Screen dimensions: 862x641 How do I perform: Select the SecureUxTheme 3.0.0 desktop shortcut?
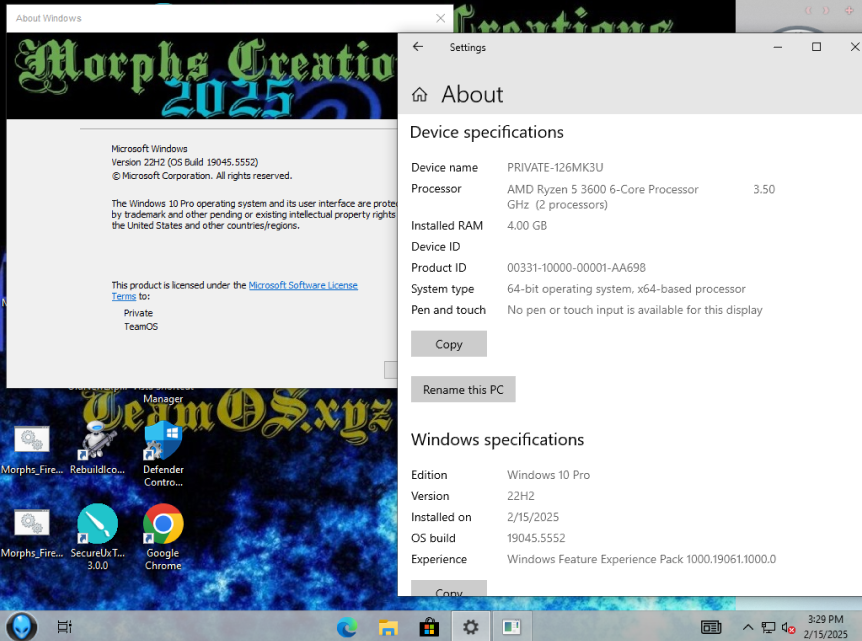pyautogui.click(x=97, y=537)
